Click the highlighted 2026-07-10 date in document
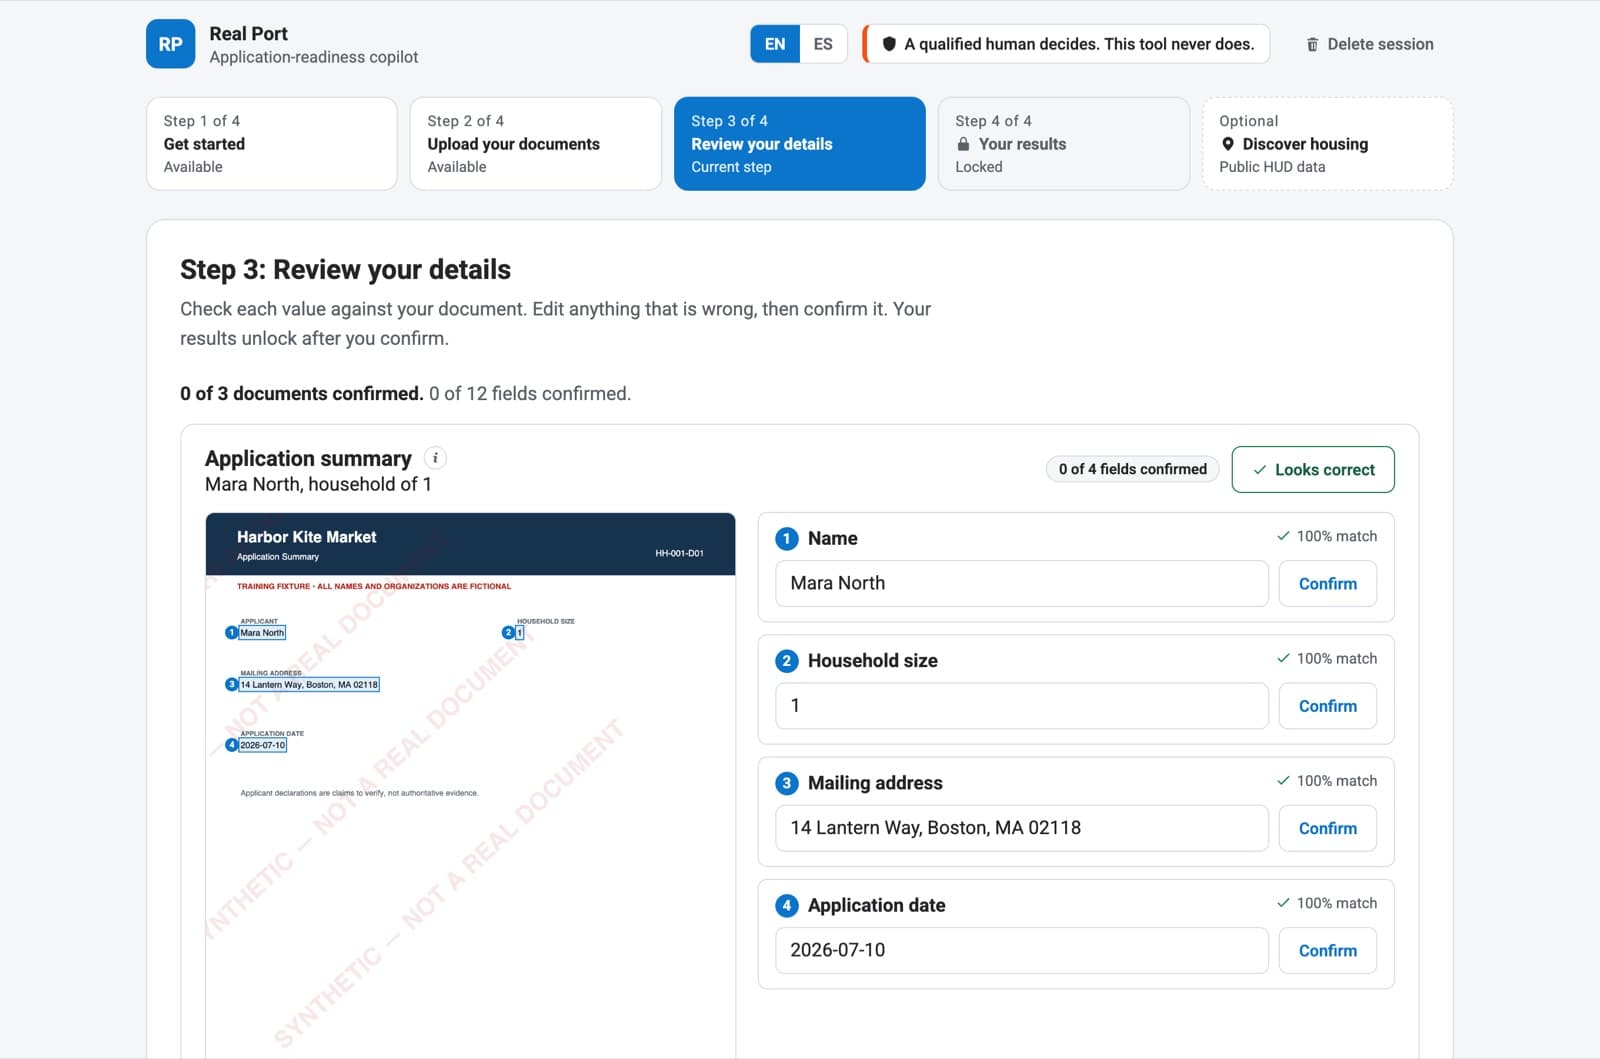This screenshot has width=1600, height=1059. coord(263,744)
